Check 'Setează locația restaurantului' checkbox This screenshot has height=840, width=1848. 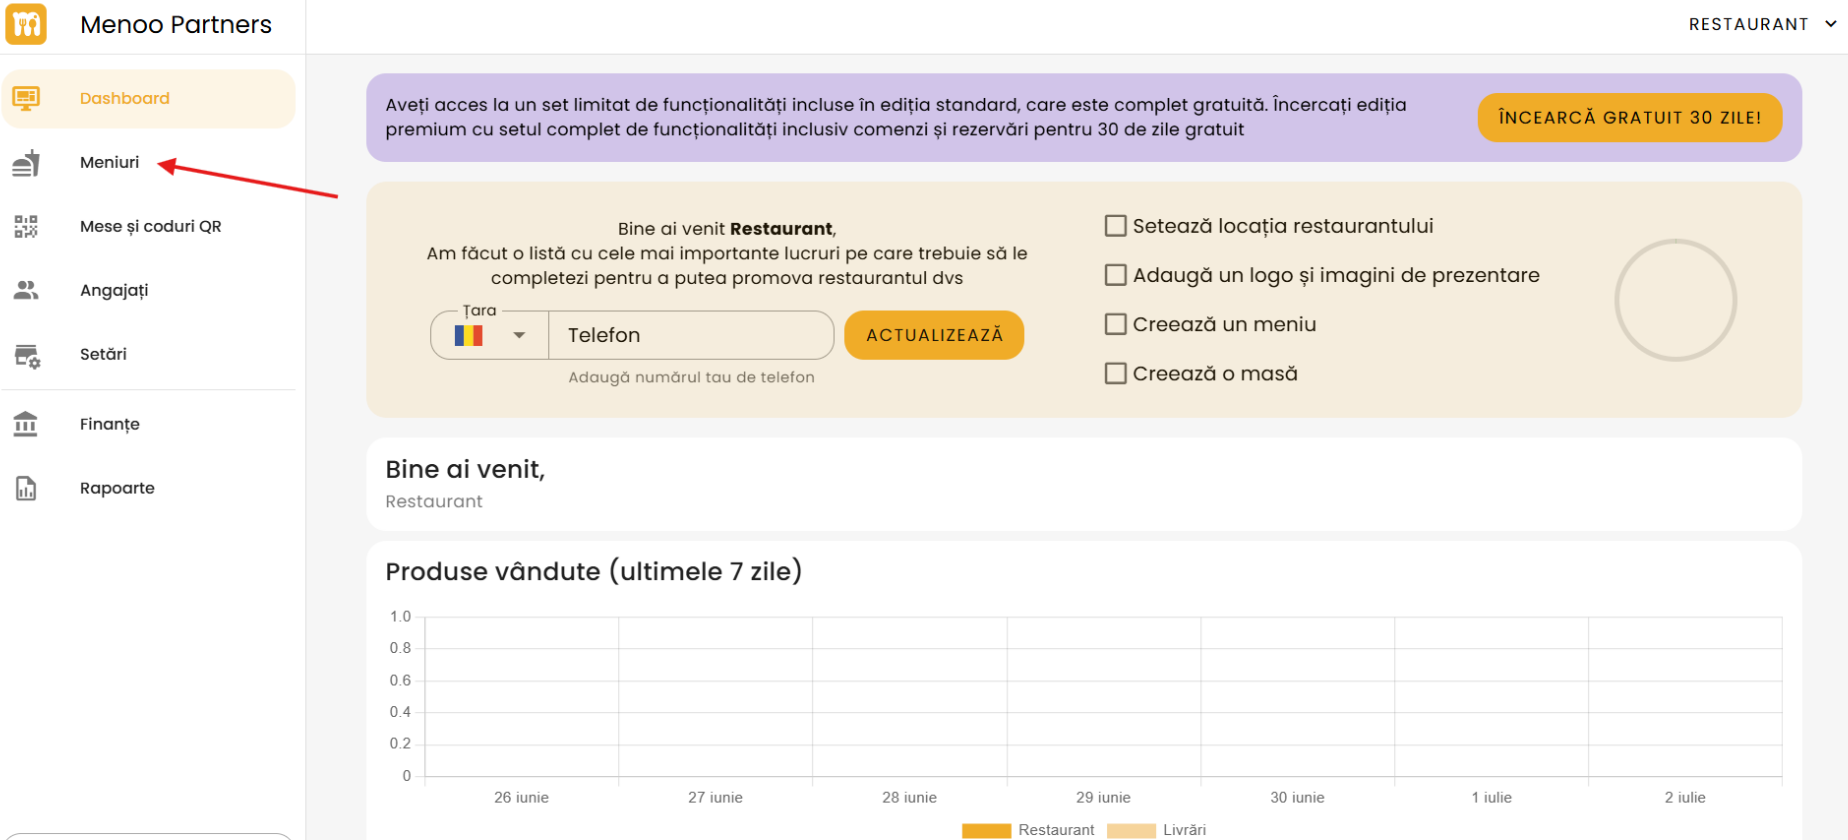pyautogui.click(x=1115, y=226)
